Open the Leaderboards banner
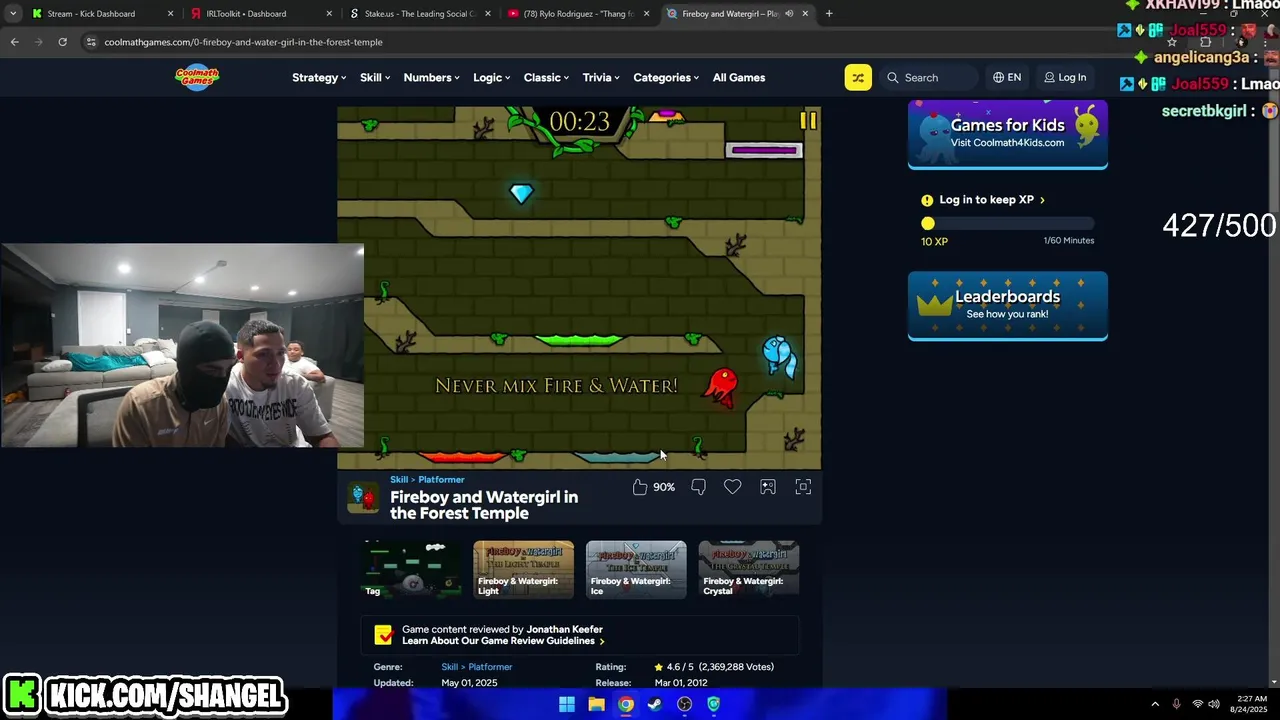 tap(1007, 306)
